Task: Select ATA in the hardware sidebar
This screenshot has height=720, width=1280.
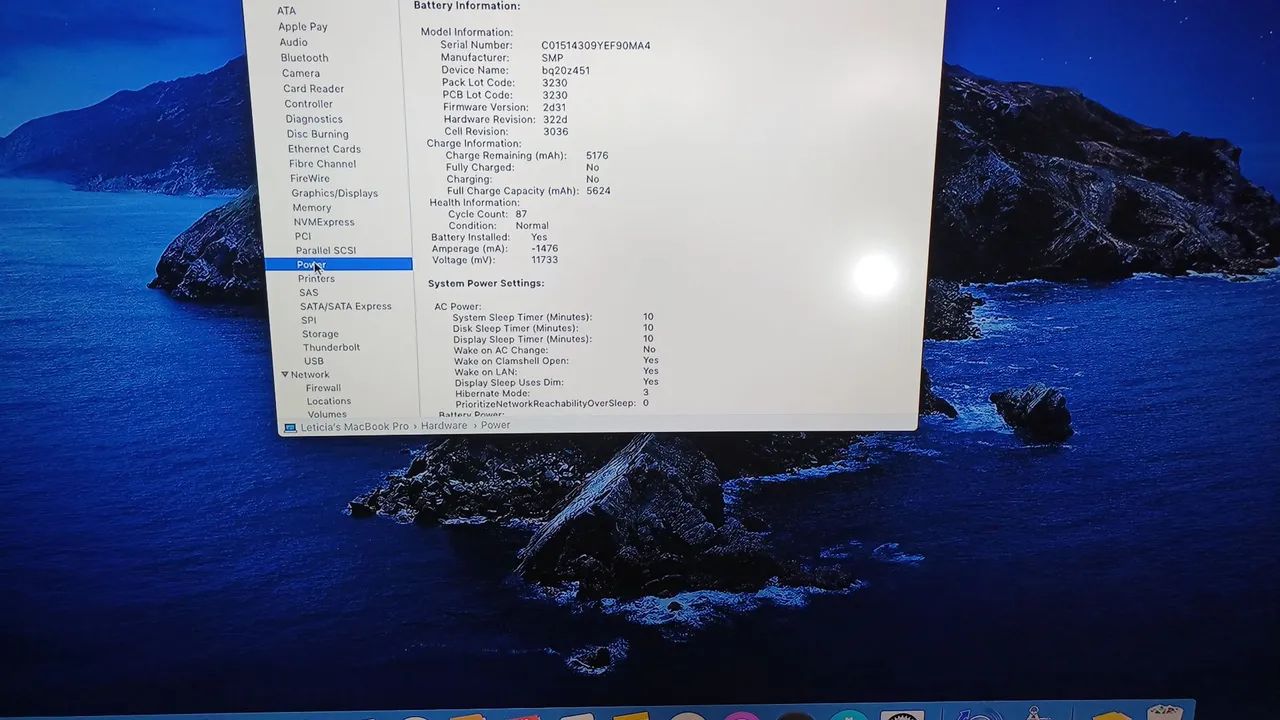Action: 286,11
